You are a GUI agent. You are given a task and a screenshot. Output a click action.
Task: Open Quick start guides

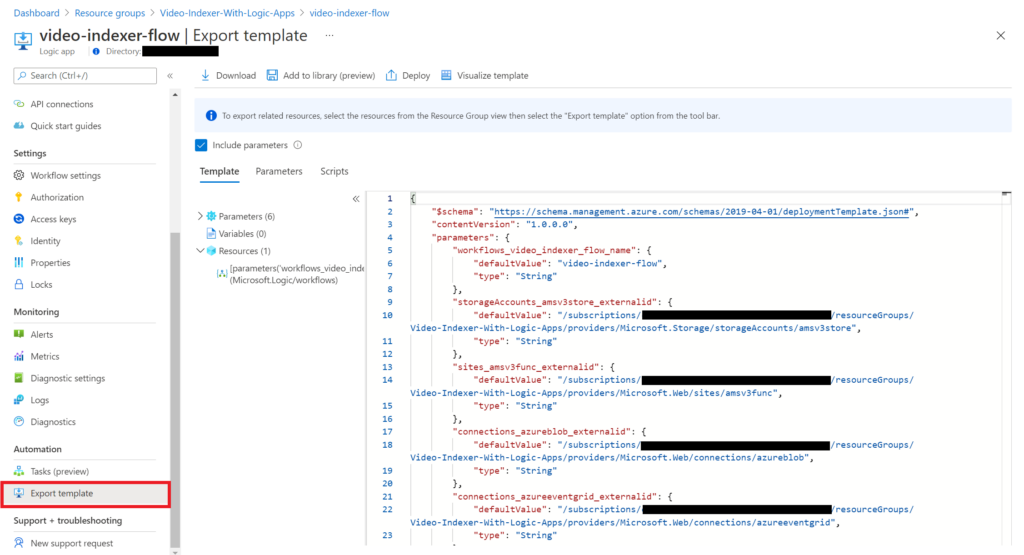click(x=65, y=125)
